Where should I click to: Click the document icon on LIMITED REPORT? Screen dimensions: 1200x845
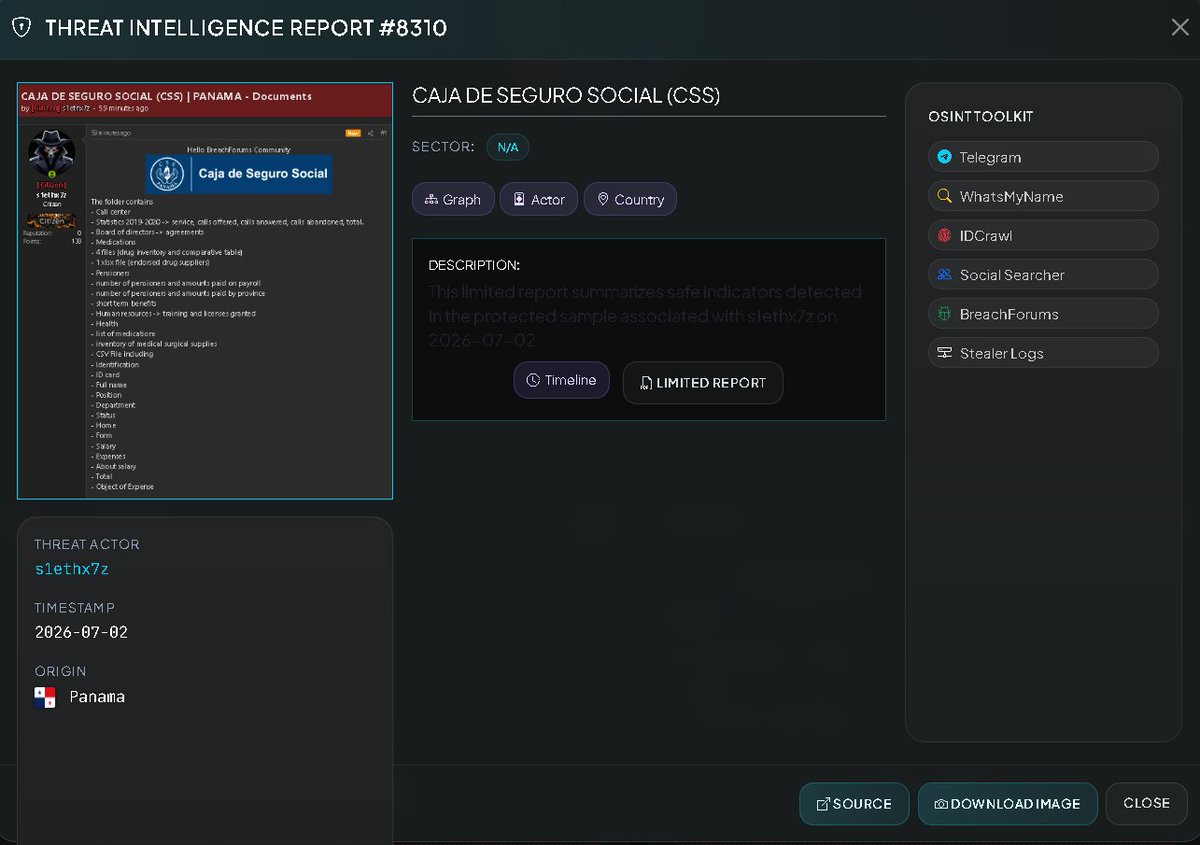(646, 383)
